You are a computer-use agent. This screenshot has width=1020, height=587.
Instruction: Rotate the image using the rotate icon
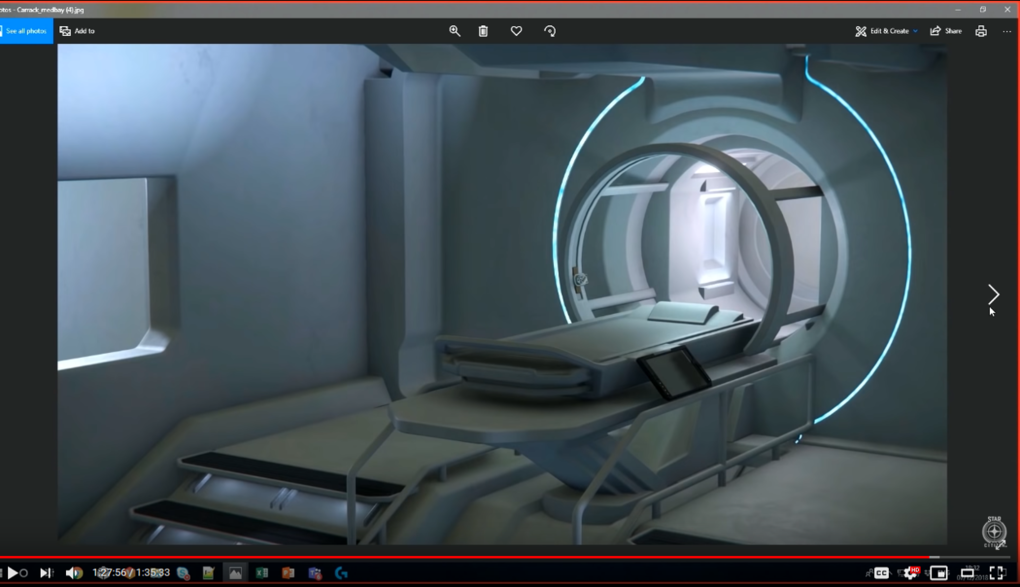[x=550, y=31]
